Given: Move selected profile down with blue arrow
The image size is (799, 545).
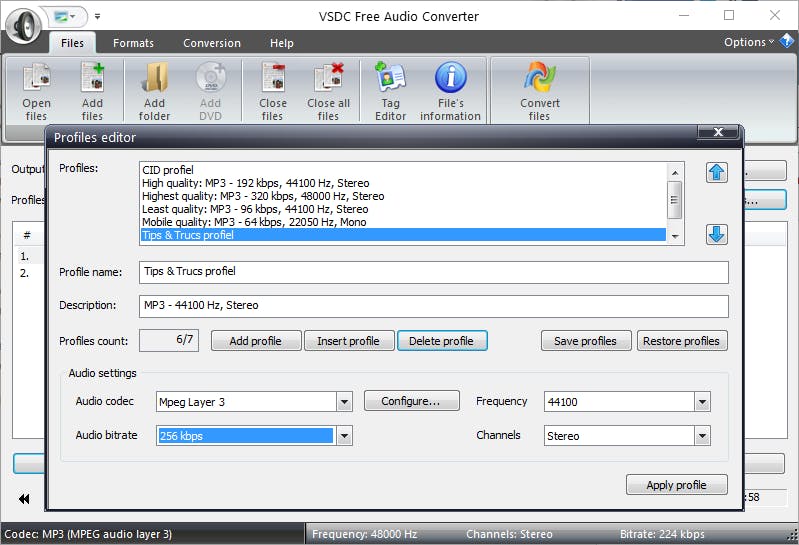Looking at the screenshot, I should 716,234.
